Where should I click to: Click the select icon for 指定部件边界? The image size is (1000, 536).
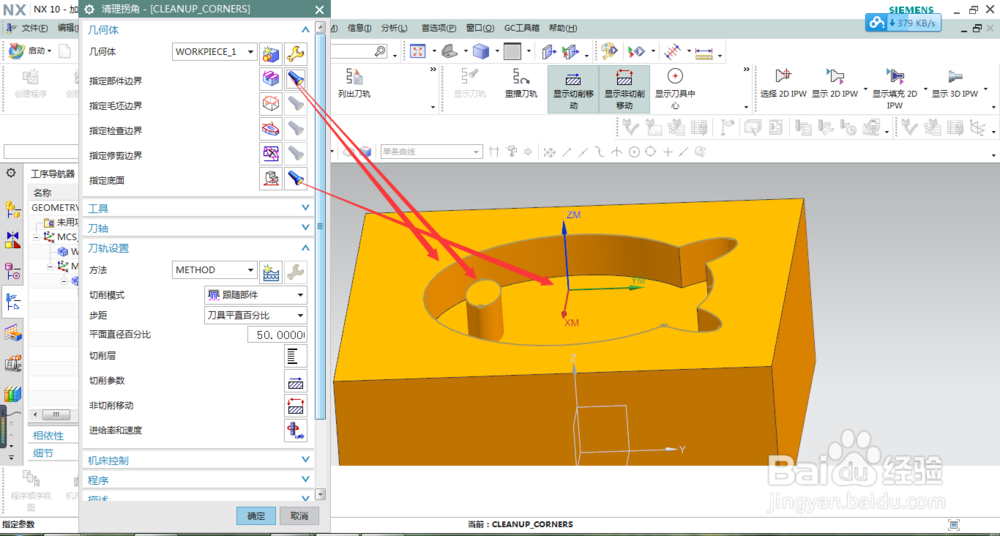click(x=271, y=79)
